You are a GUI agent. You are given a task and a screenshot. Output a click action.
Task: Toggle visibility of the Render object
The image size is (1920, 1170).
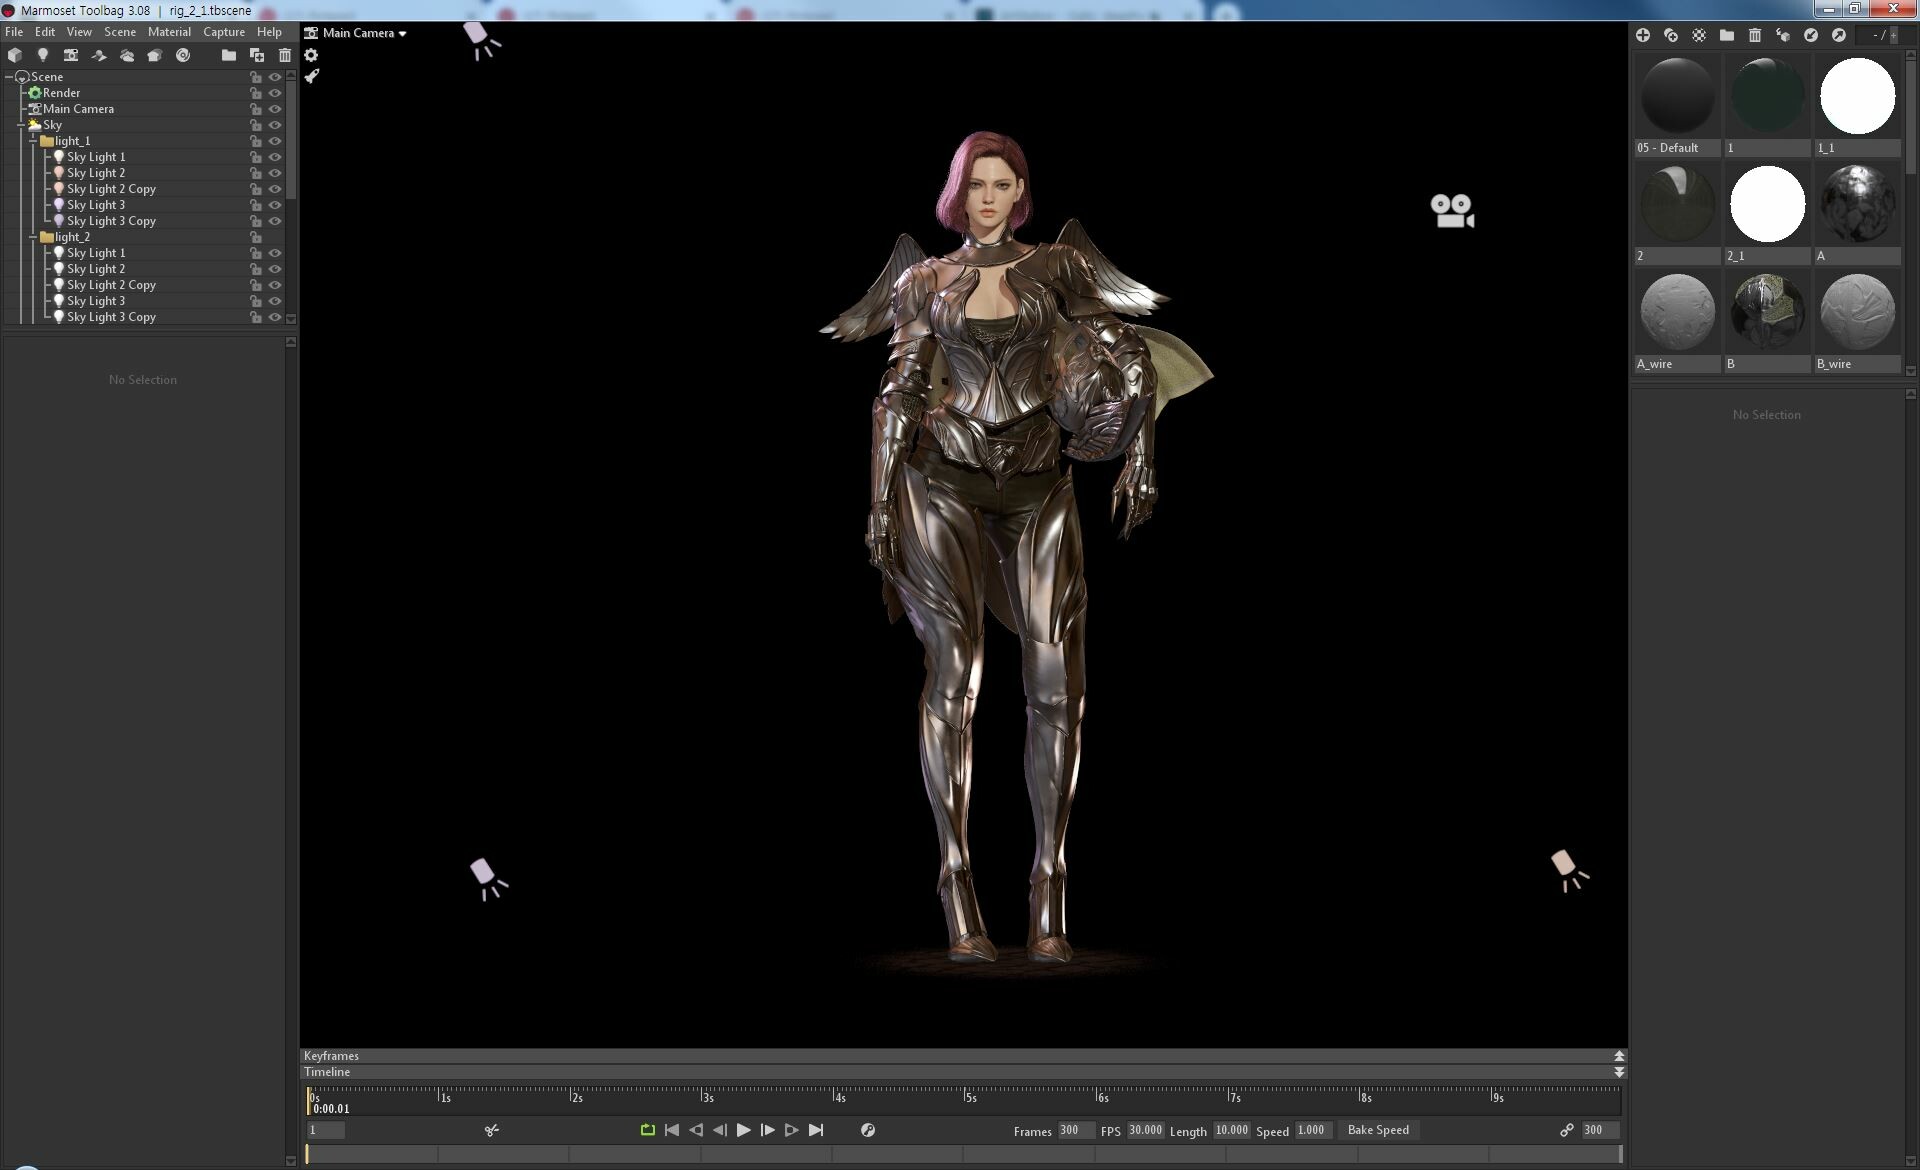[275, 93]
